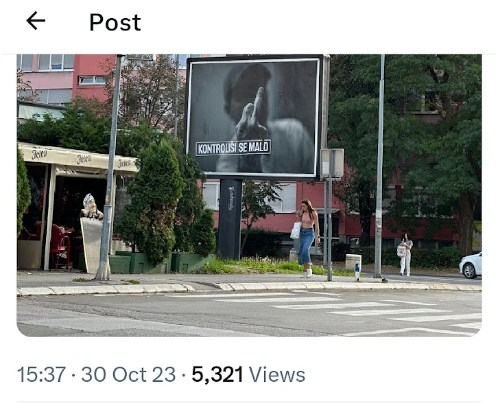Click the red chair inside cafe
Image resolution: width=500 pixels, height=404 pixels.
(x=61, y=245)
